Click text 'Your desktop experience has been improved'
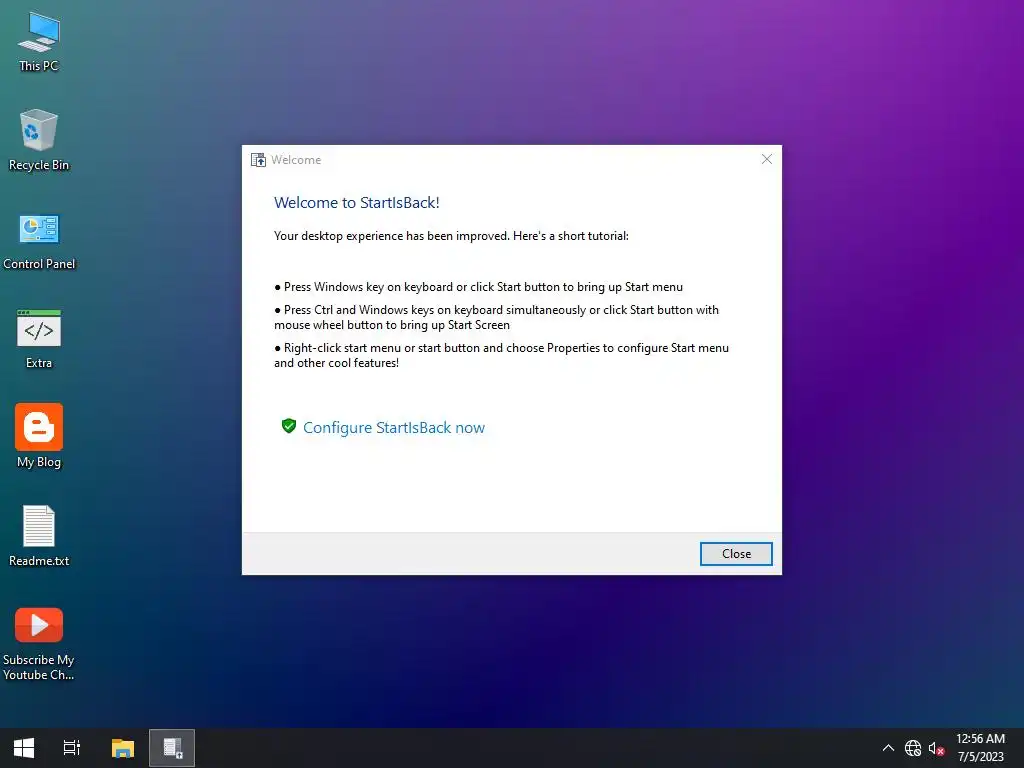This screenshot has width=1024, height=768. tap(391, 236)
